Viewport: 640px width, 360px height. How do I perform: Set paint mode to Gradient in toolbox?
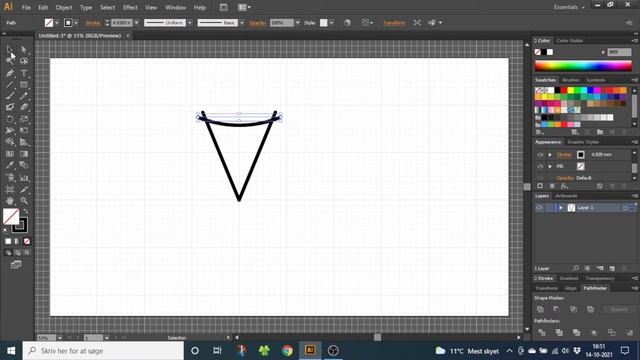(x=17, y=241)
